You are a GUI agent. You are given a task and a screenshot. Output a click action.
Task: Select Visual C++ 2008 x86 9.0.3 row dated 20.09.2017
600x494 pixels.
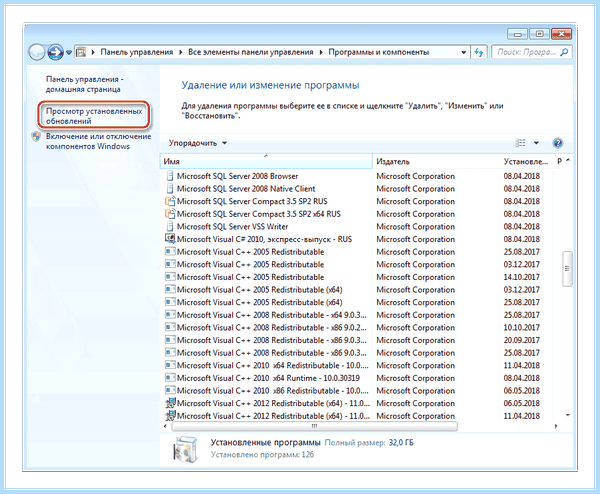[361, 340]
